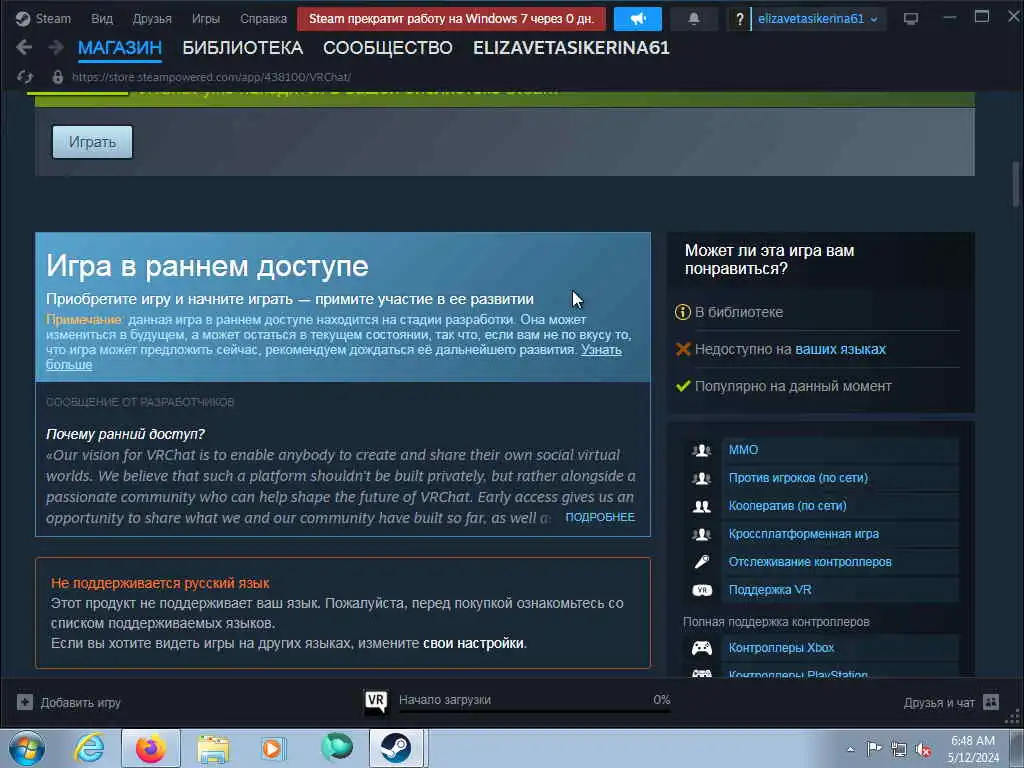
Task: Open the 'Друзья' menu
Action: 152,18
